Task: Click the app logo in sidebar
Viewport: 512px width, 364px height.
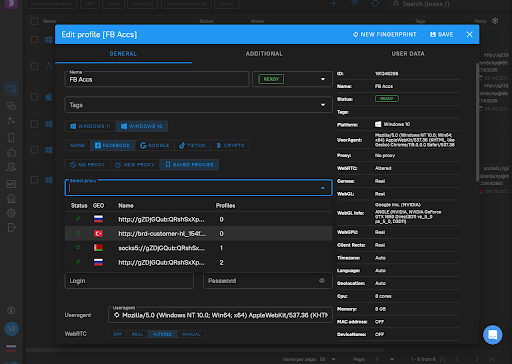Action: coord(11,4)
